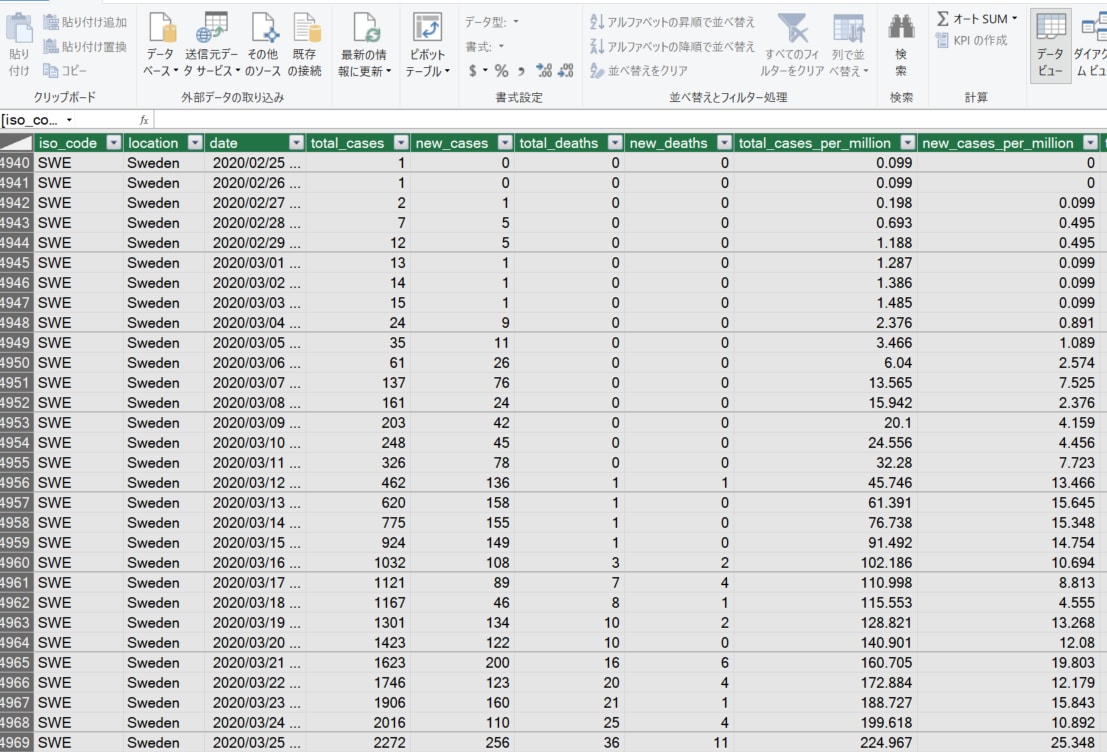This screenshot has width=1107, height=752.
Task: Click the PivotTable (ピボットテーブル) icon
Action: coord(427,28)
